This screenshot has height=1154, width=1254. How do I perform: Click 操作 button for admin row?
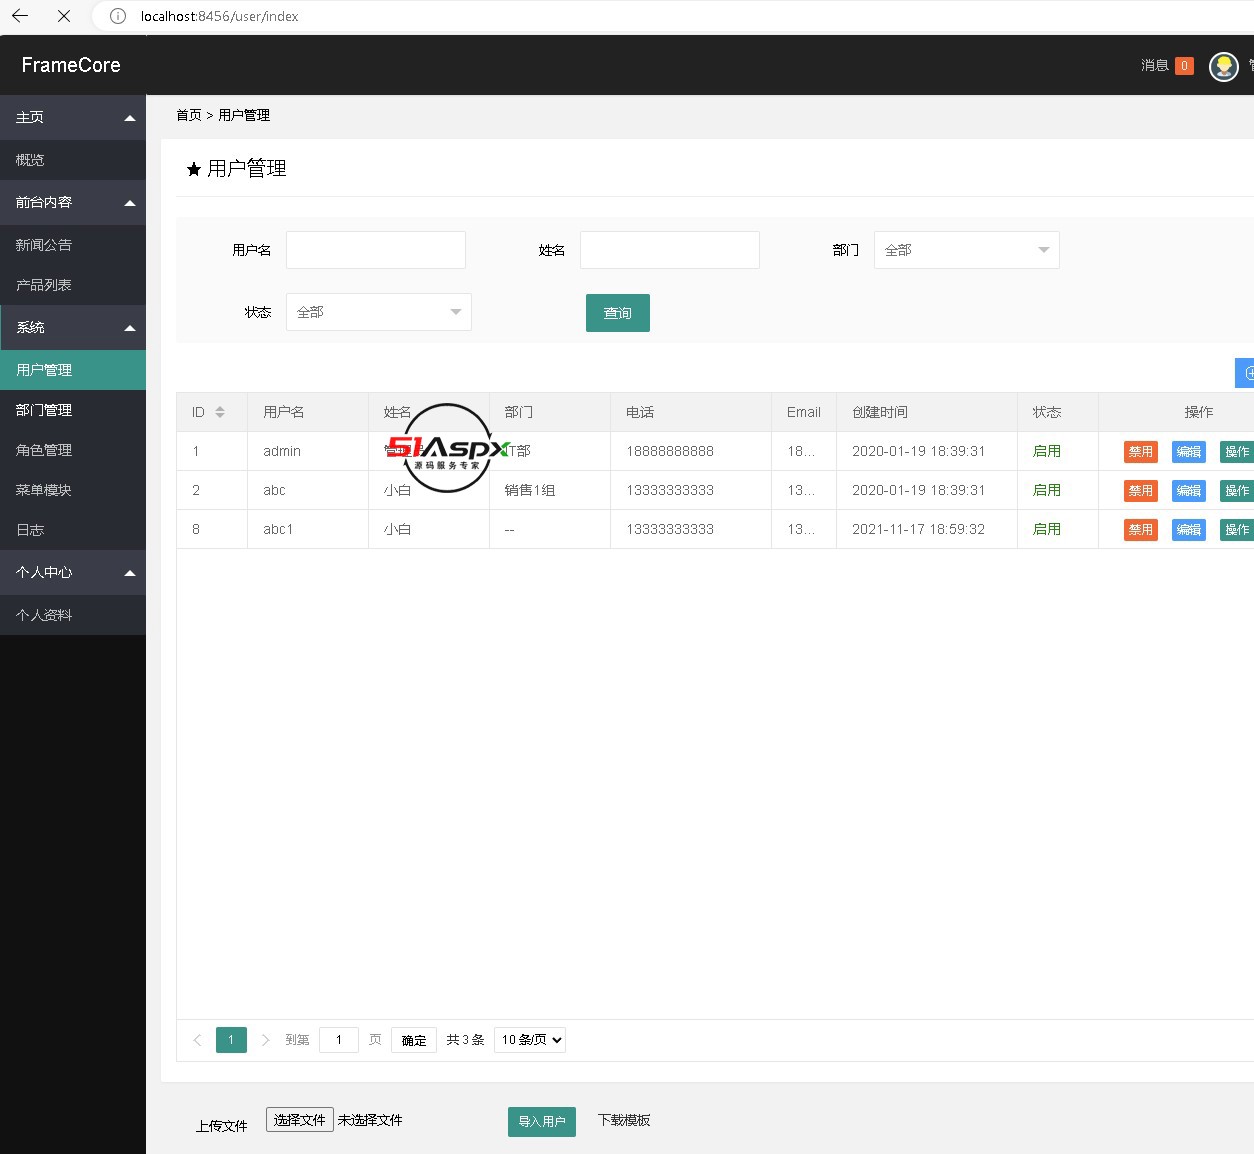pos(1237,452)
